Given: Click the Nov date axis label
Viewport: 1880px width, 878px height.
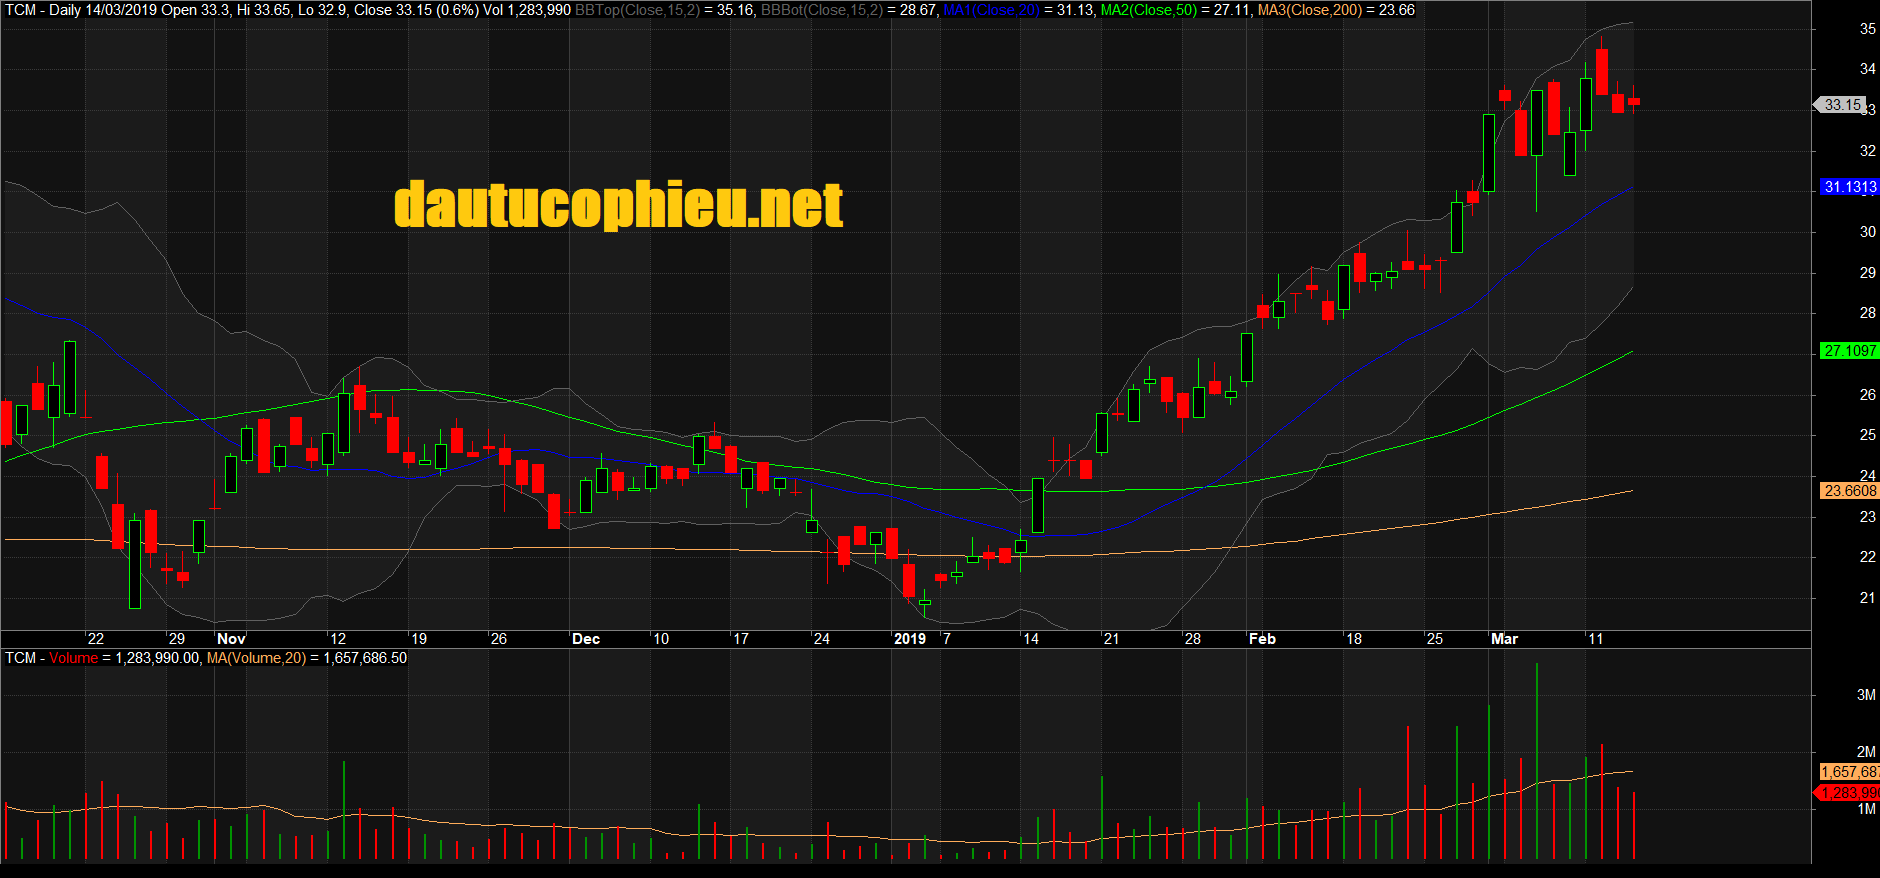Looking at the screenshot, I should 231,639.
